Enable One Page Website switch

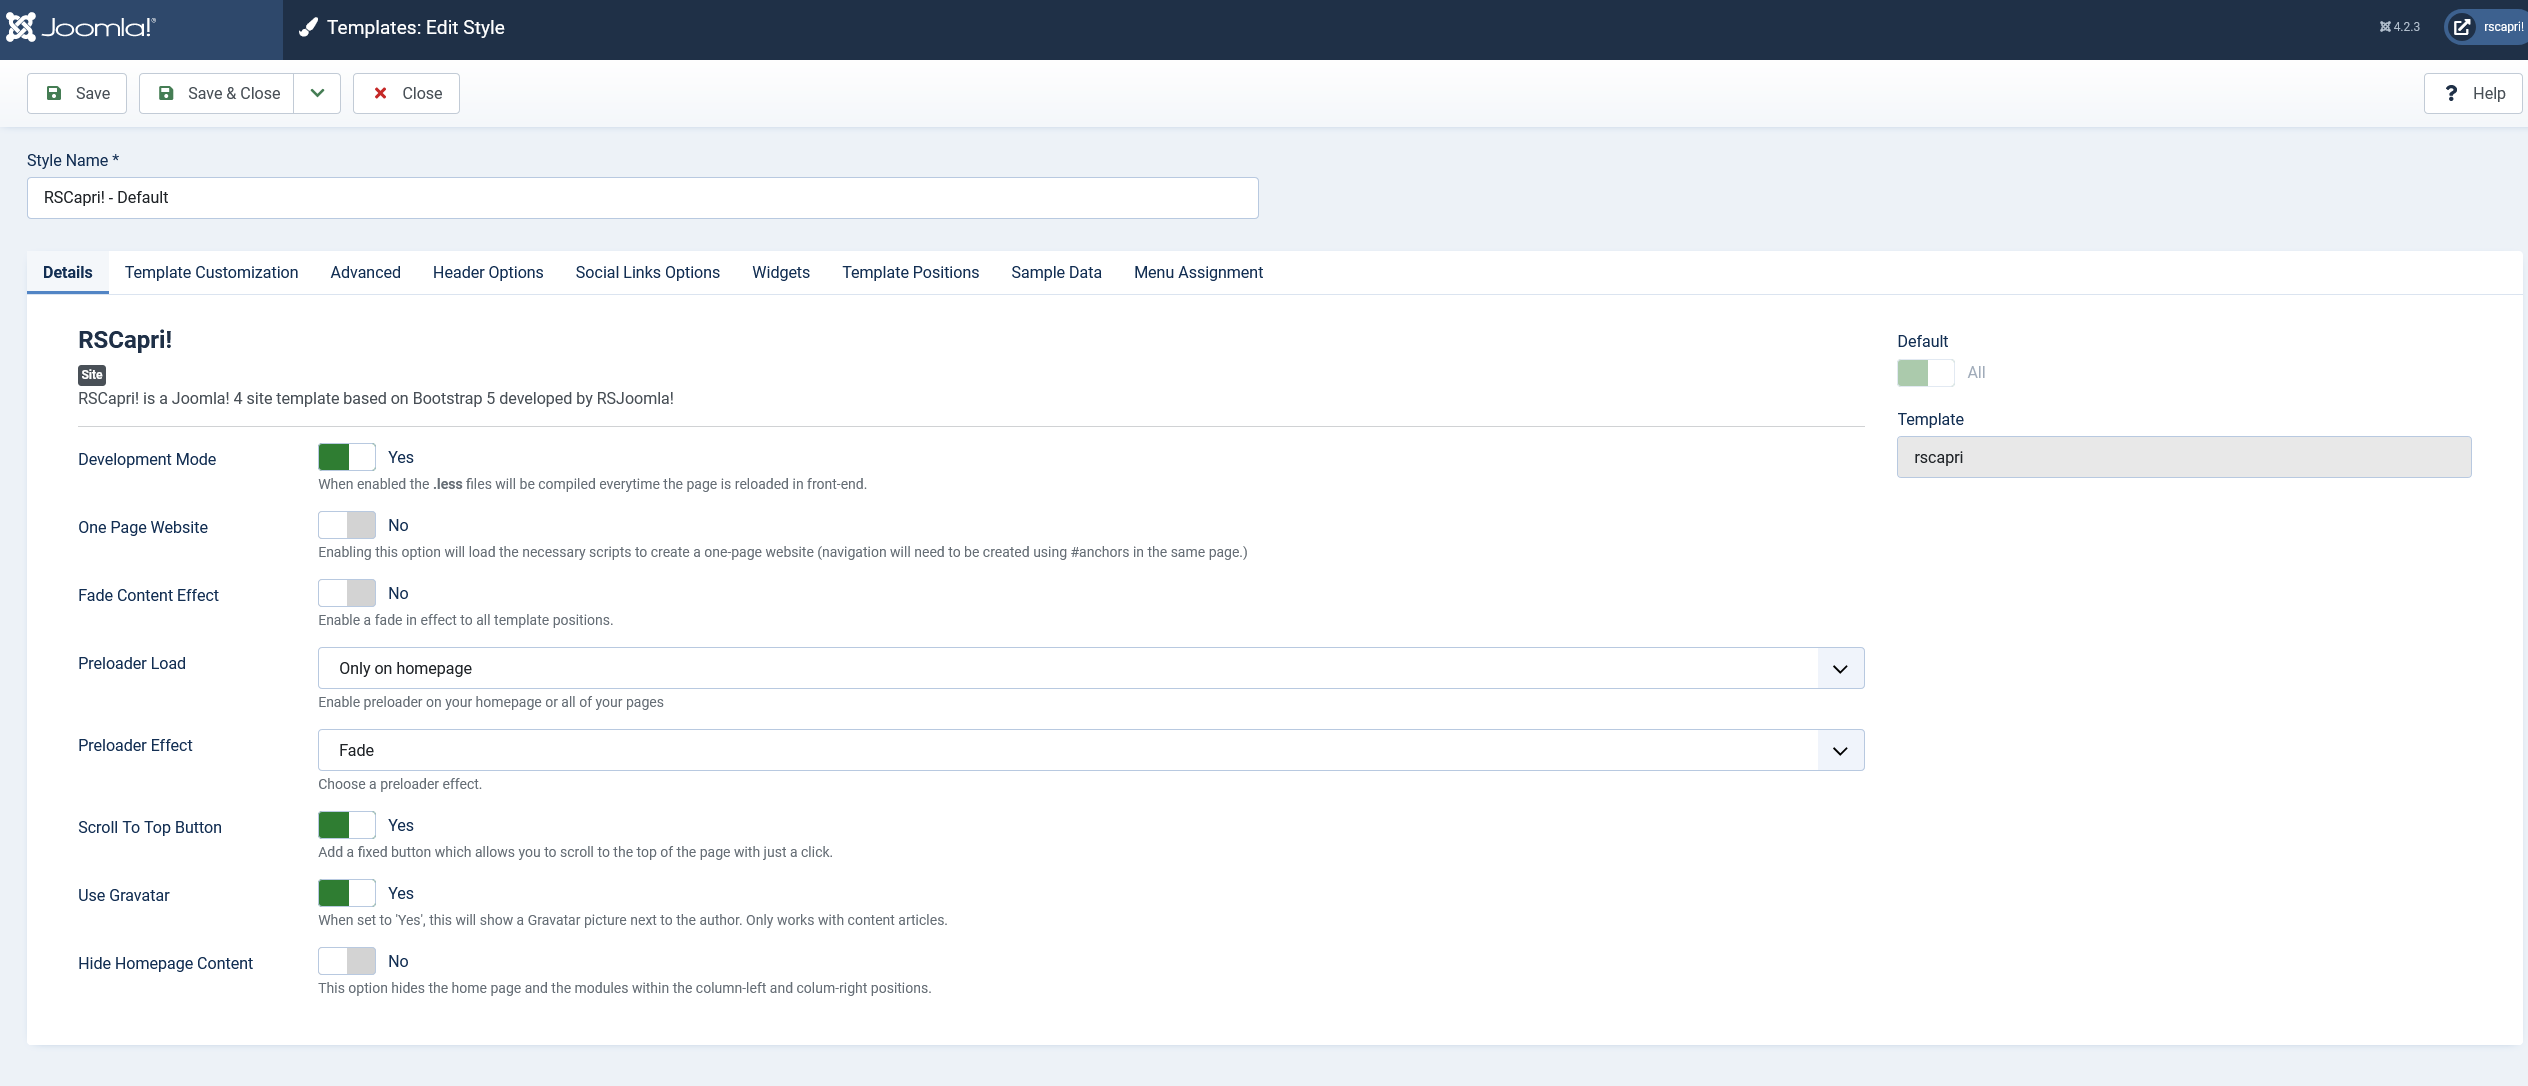coord(347,525)
